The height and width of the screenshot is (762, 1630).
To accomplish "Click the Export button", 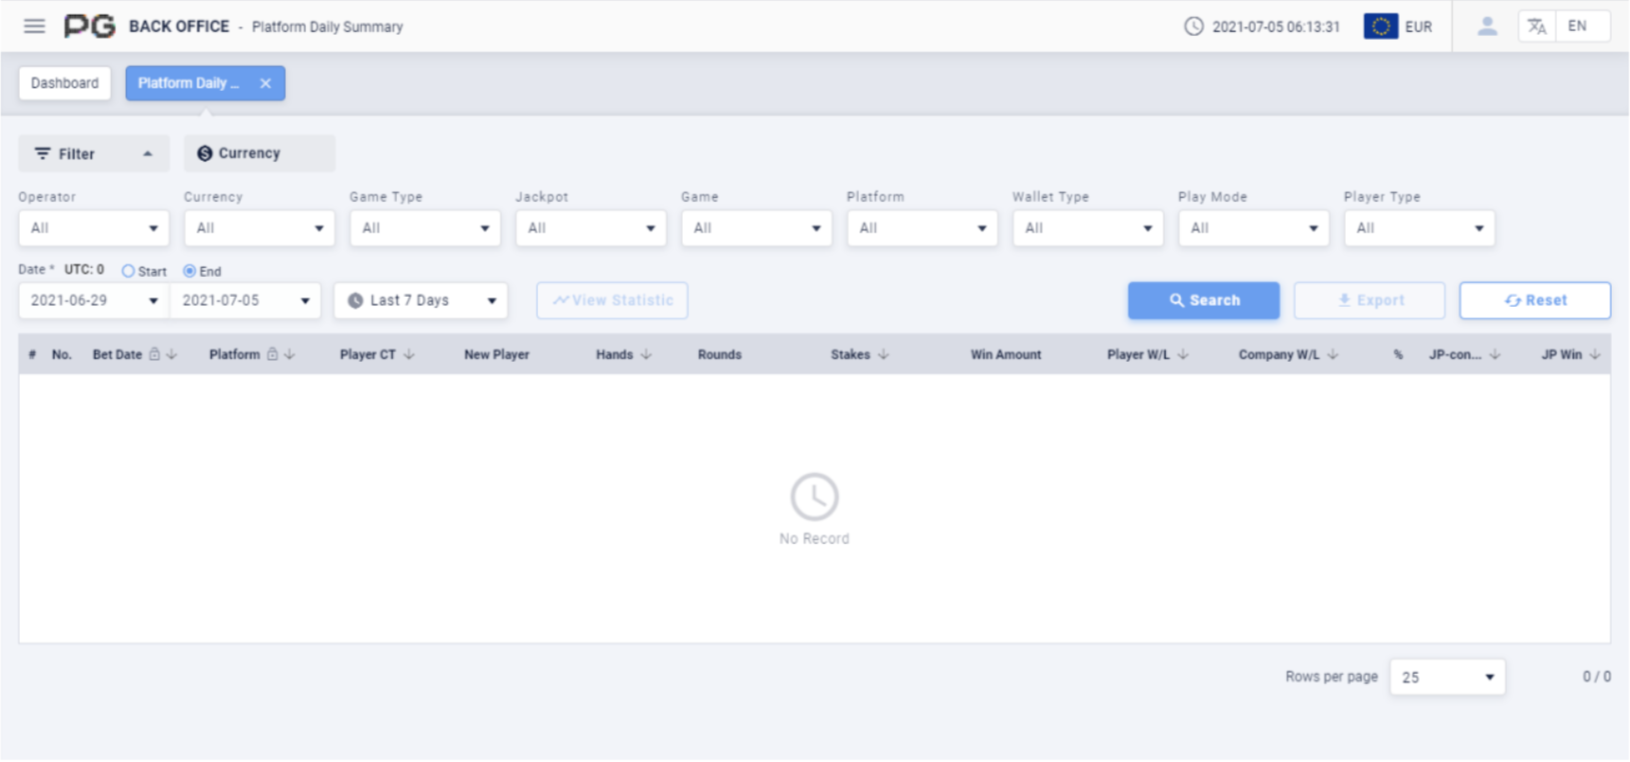I will (x=1370, y=300).
